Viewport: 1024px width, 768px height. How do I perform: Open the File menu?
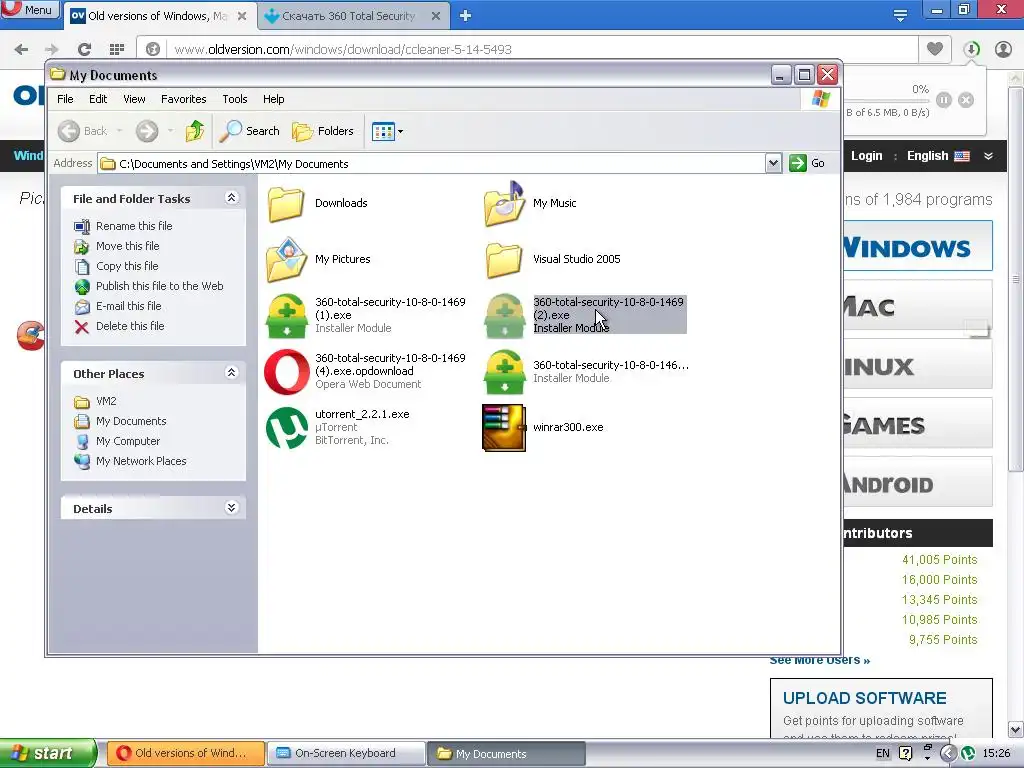[x=65, y=99]
